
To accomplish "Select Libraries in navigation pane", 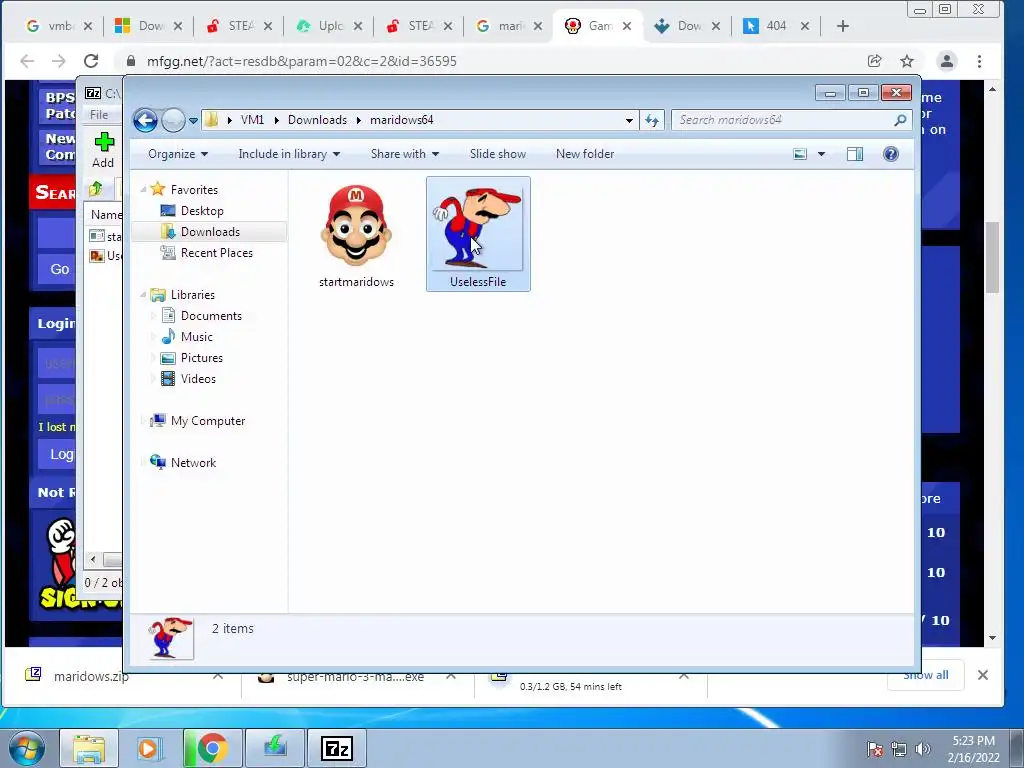I will (193, 295).
